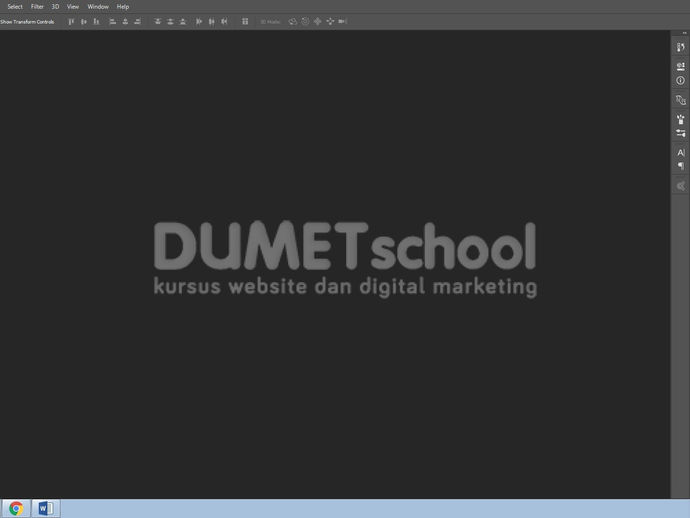Click Distribute Top Edges icon
This screenshot has height=518, width=690.
(158, 22)
